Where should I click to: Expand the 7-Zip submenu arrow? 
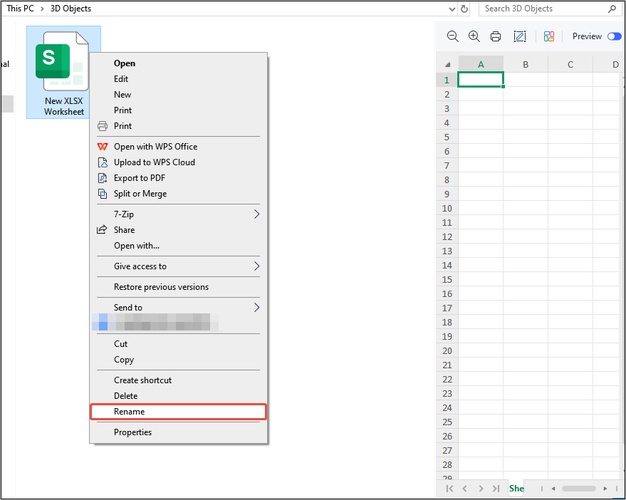pos(257,214)
